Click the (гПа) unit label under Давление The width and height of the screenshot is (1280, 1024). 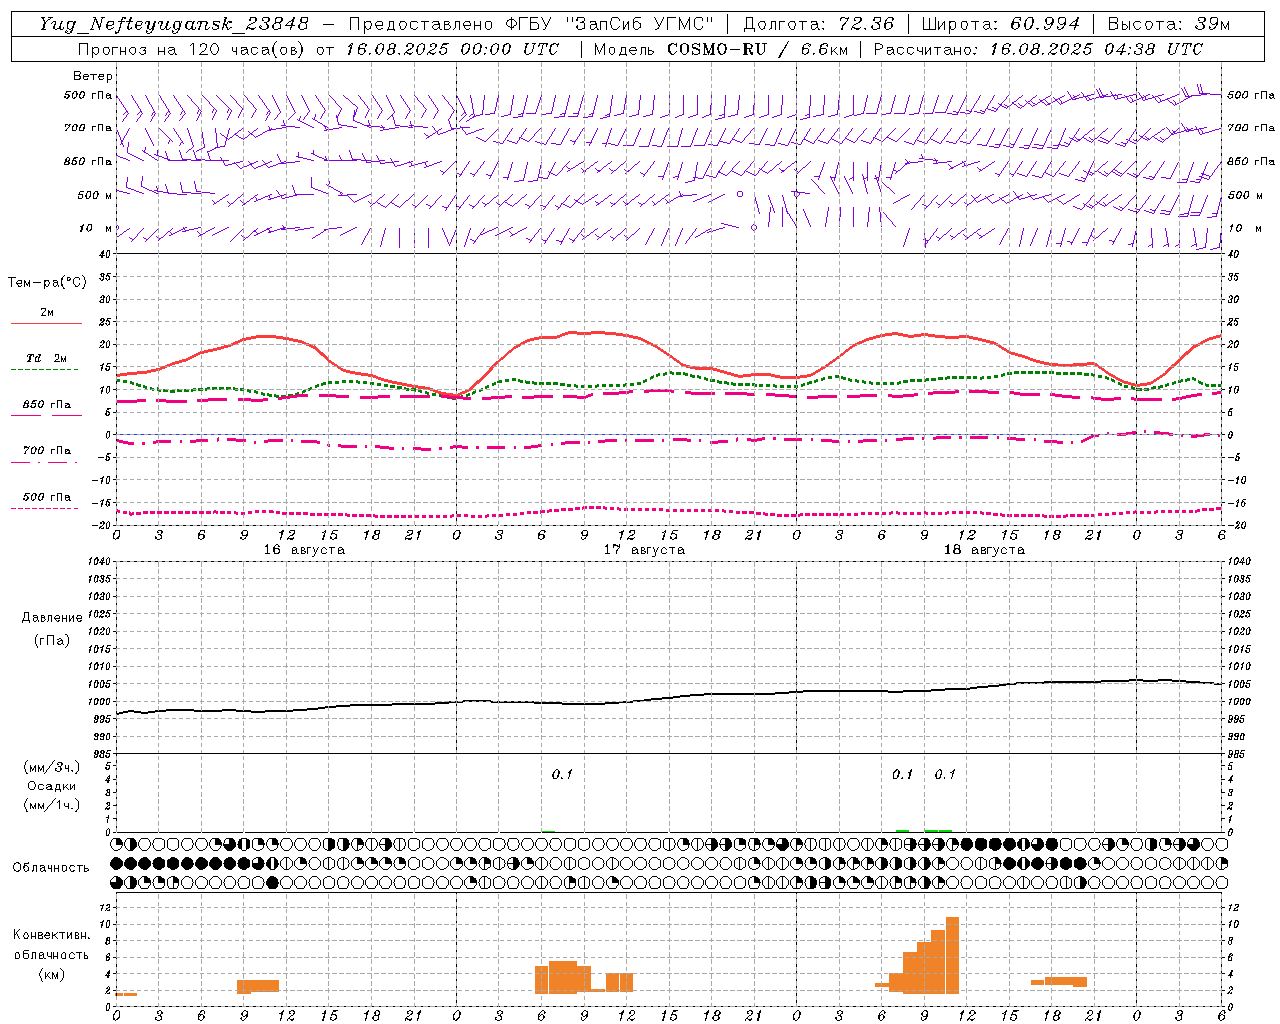tap(52, 640)
